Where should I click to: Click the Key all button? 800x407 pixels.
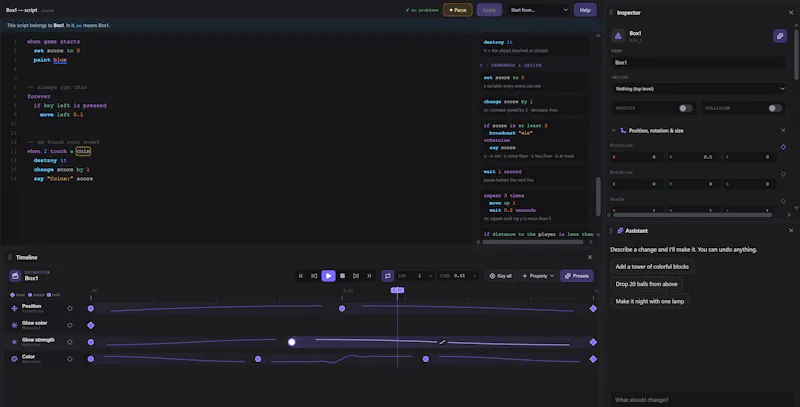[x=500, y=276]
